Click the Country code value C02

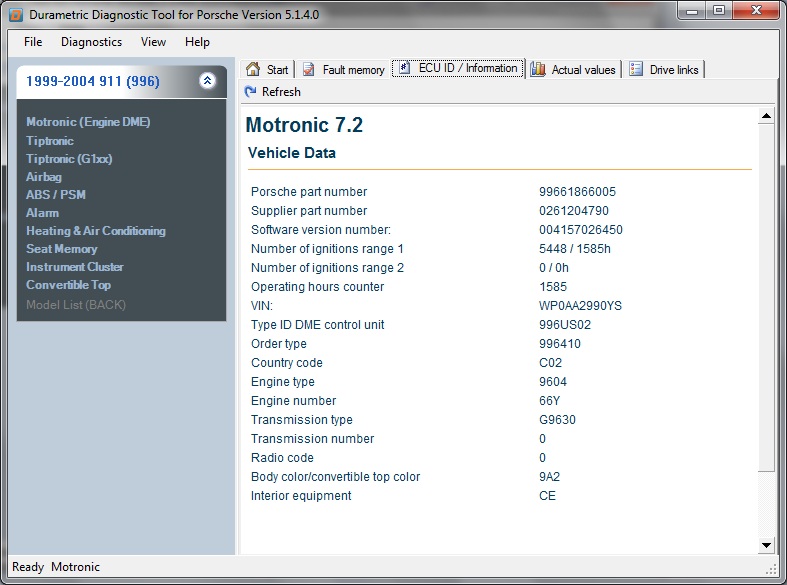pos(551,363)
